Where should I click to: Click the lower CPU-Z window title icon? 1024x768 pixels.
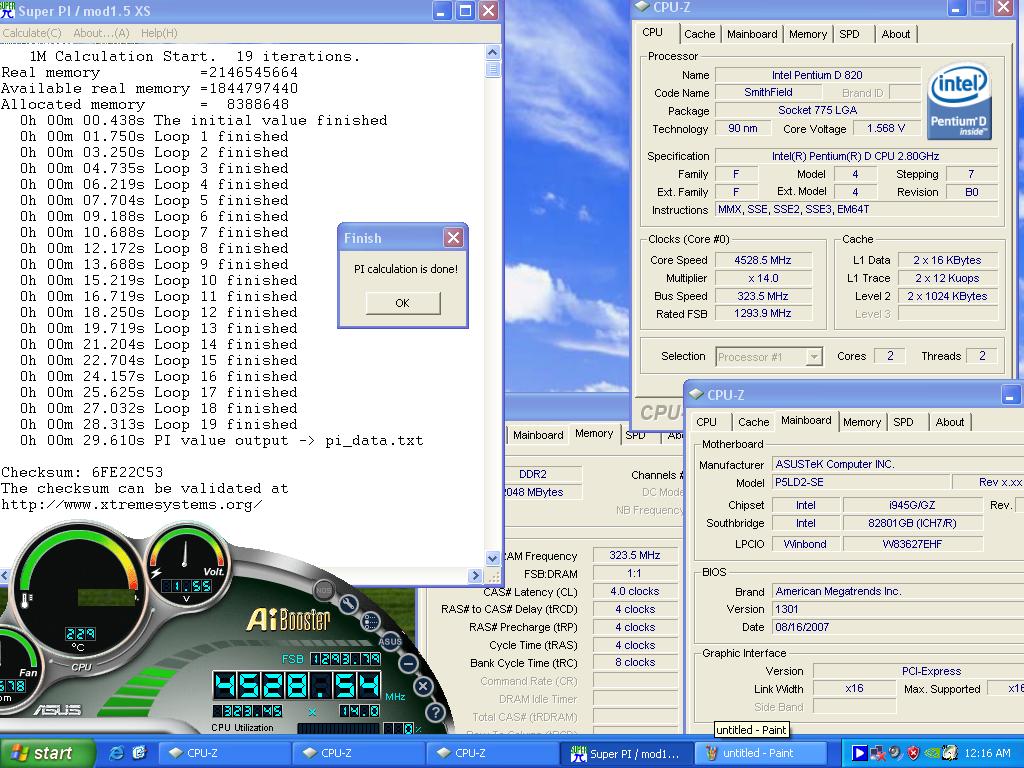(696, 394)
